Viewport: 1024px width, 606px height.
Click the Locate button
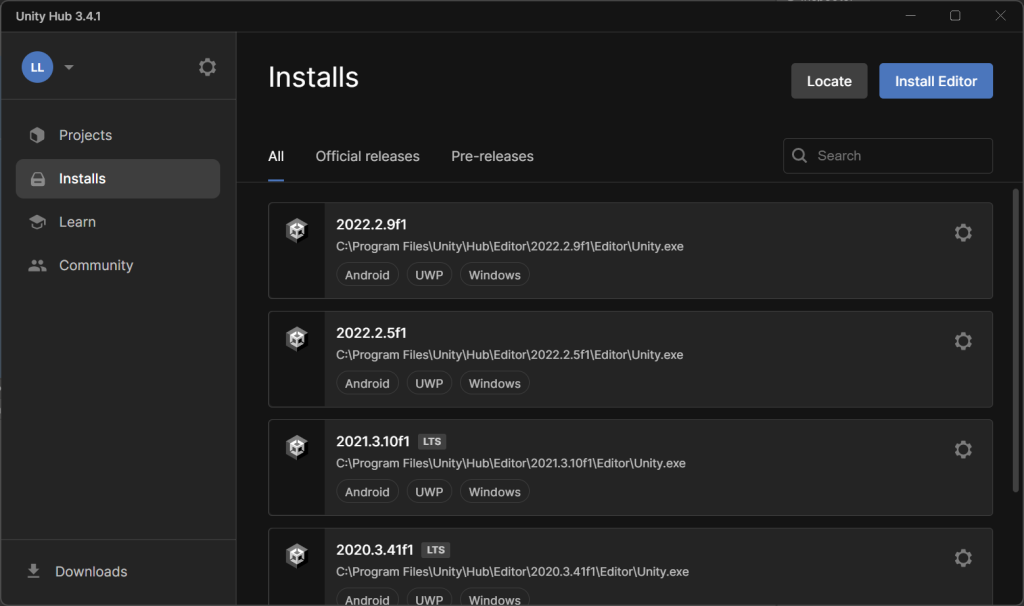coord(829,81)
